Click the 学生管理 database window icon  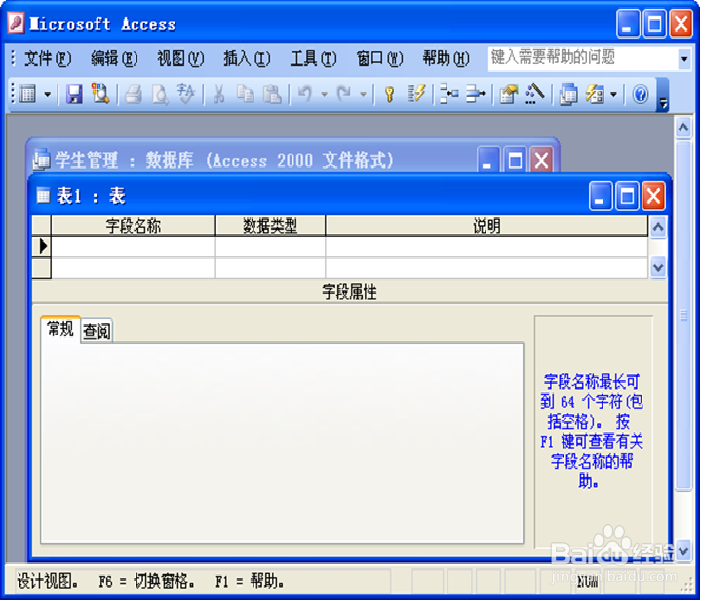point(42,160)
